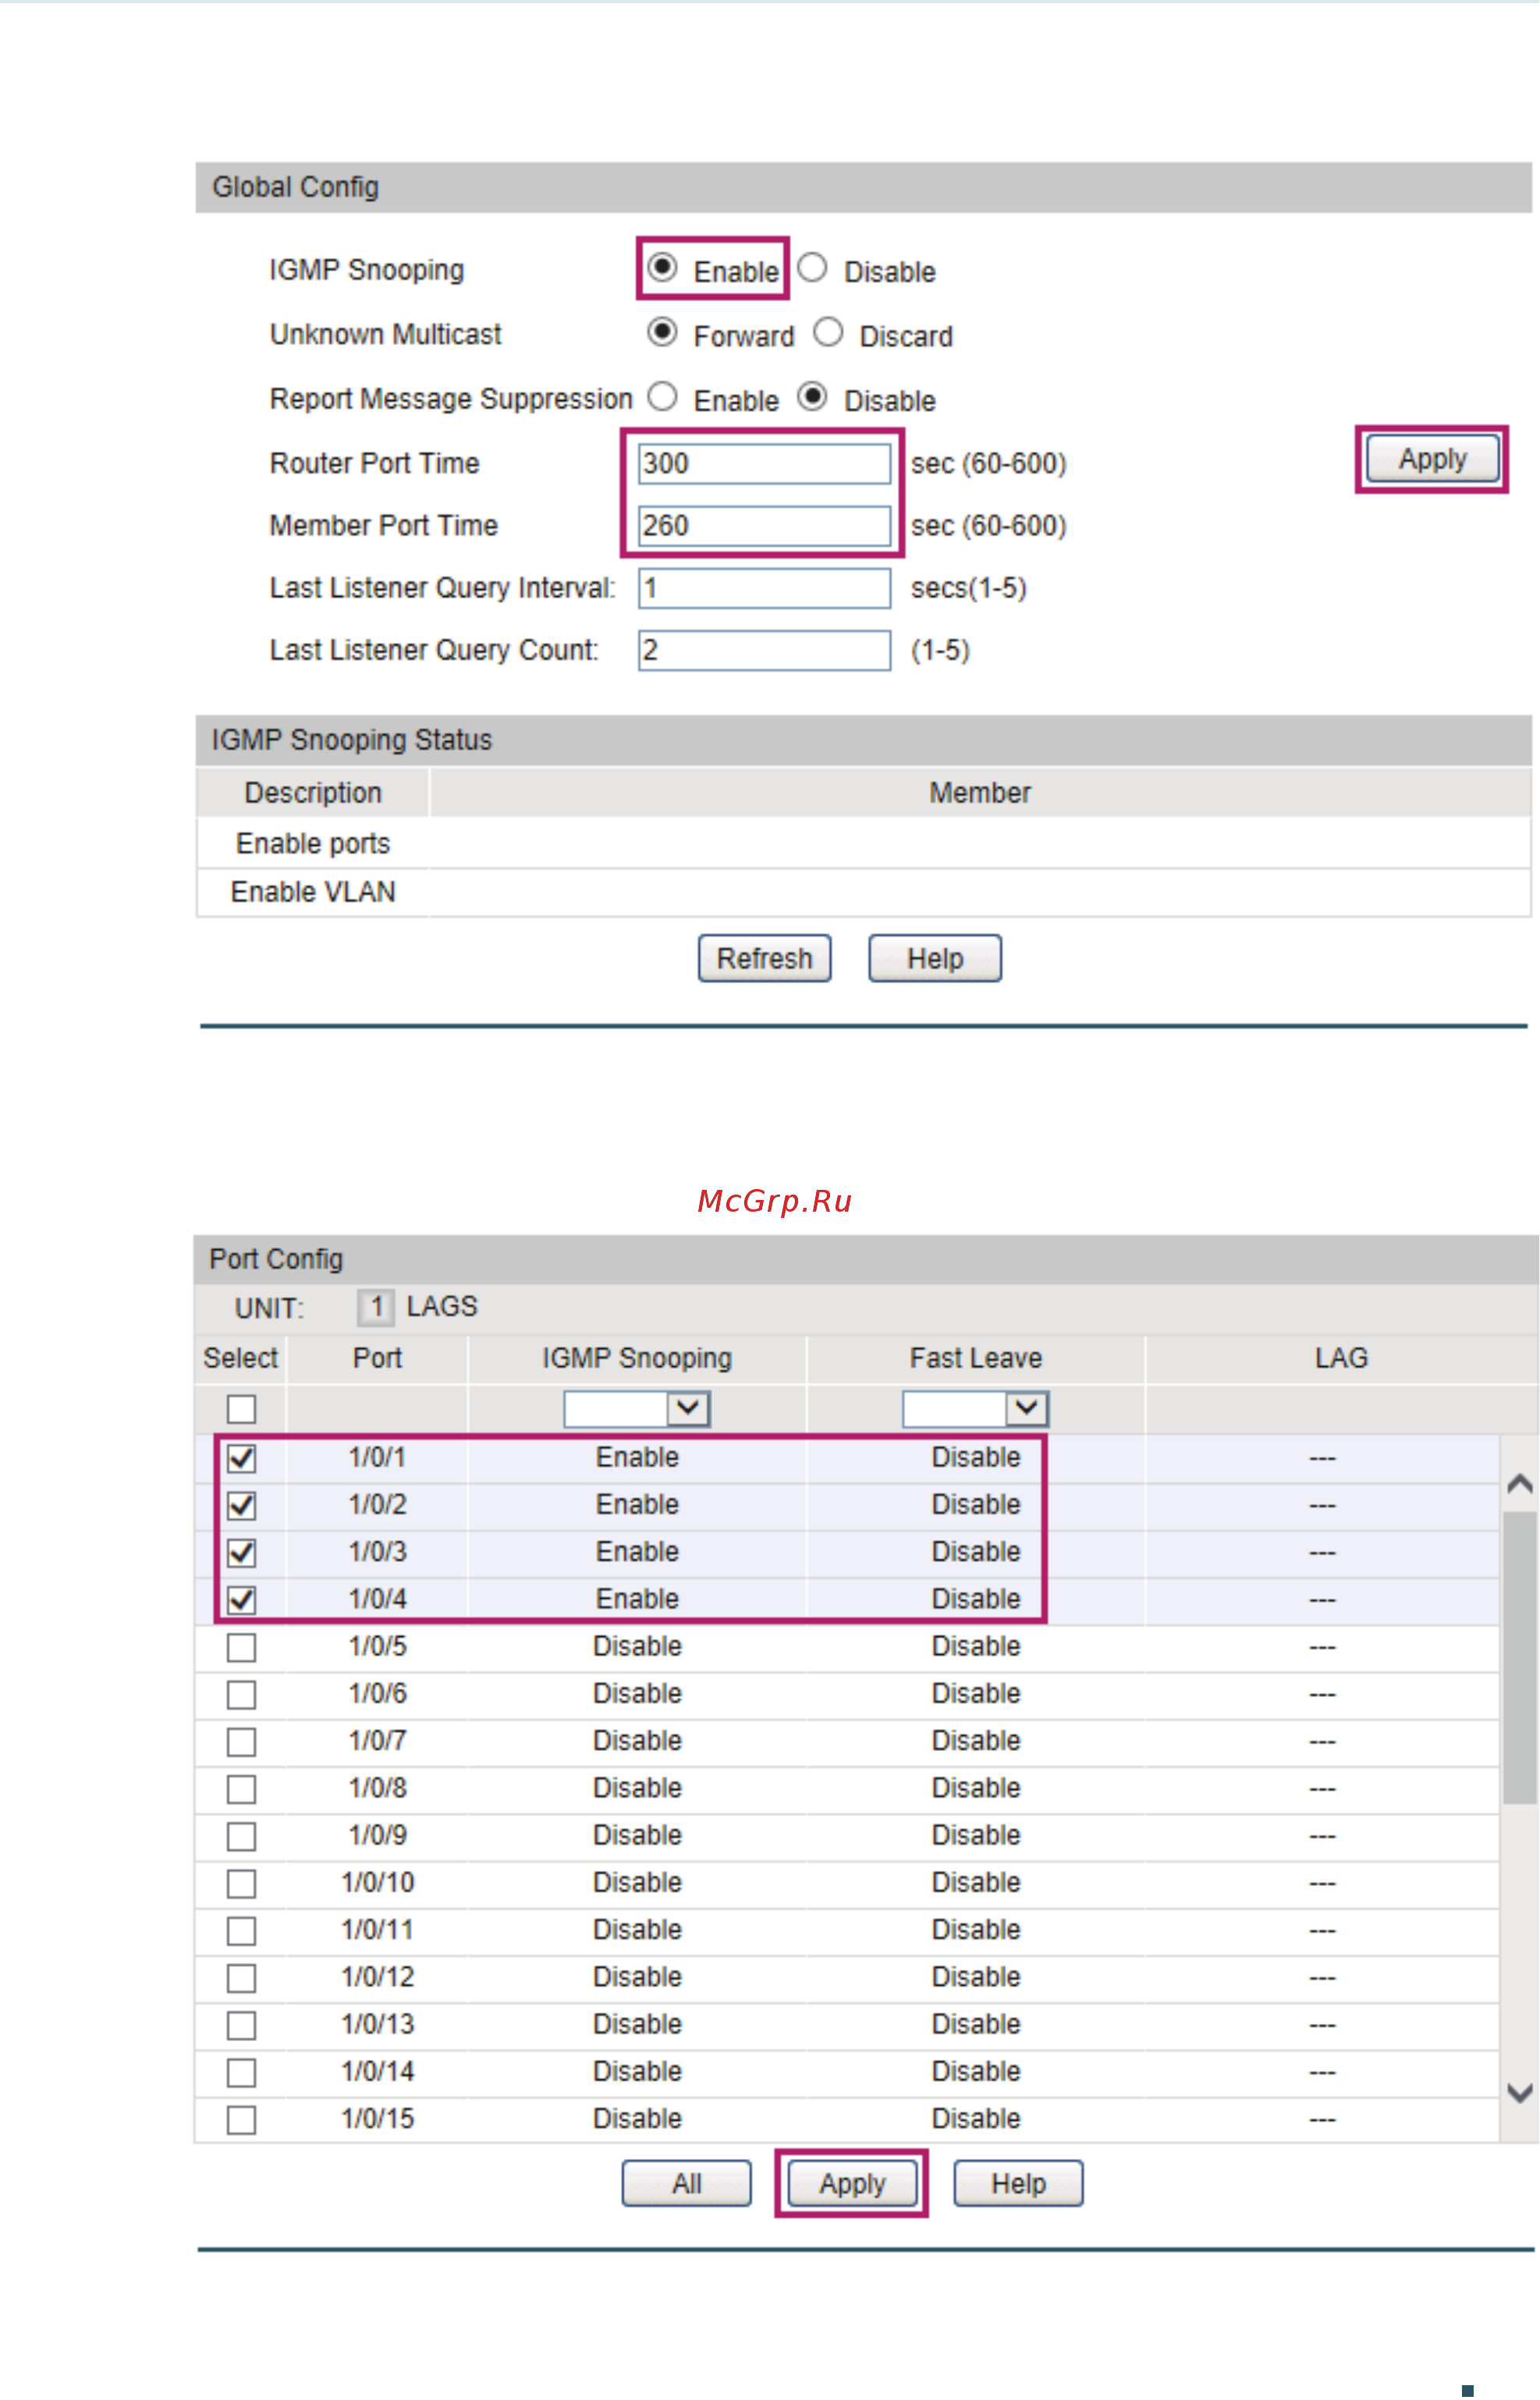Uncheck port 1/0/1 checkbox
The image size is (1540, 2400).
(241, 1457)
